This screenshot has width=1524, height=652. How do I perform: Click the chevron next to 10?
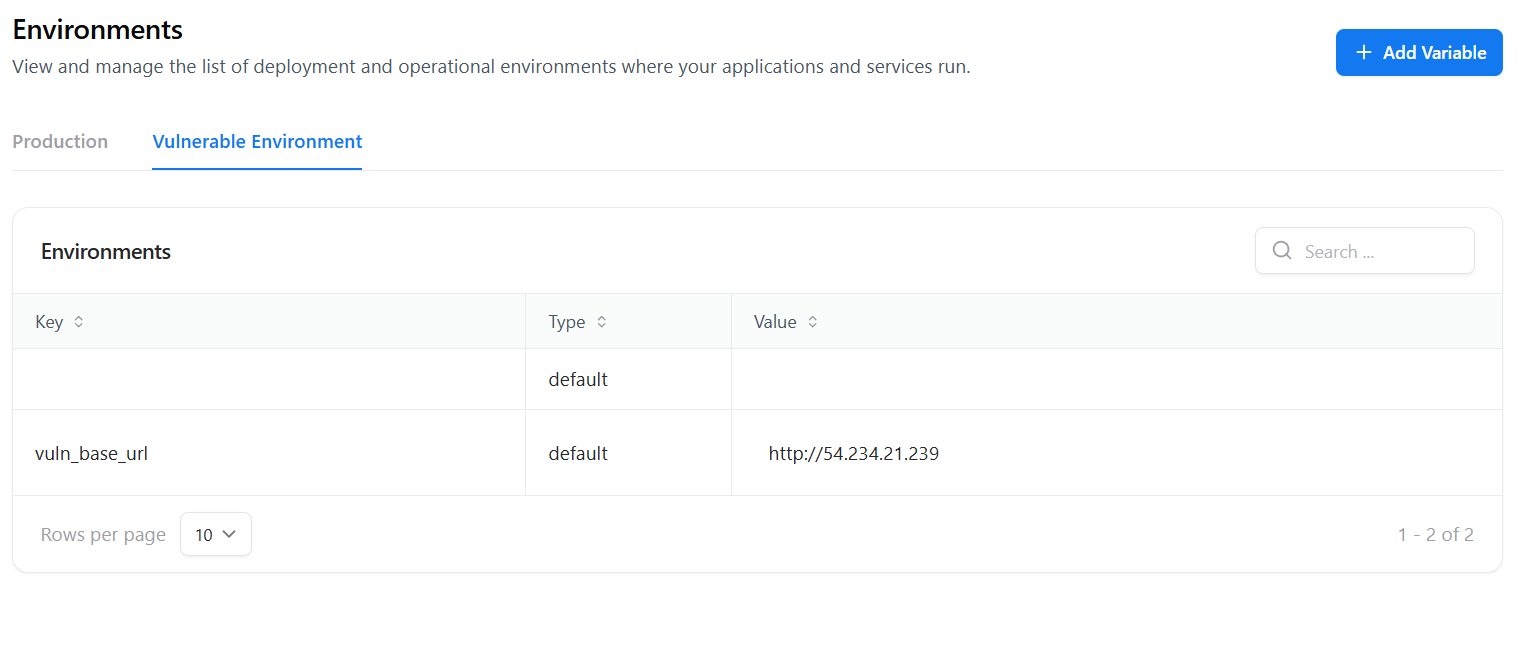[x=229, y=535]
